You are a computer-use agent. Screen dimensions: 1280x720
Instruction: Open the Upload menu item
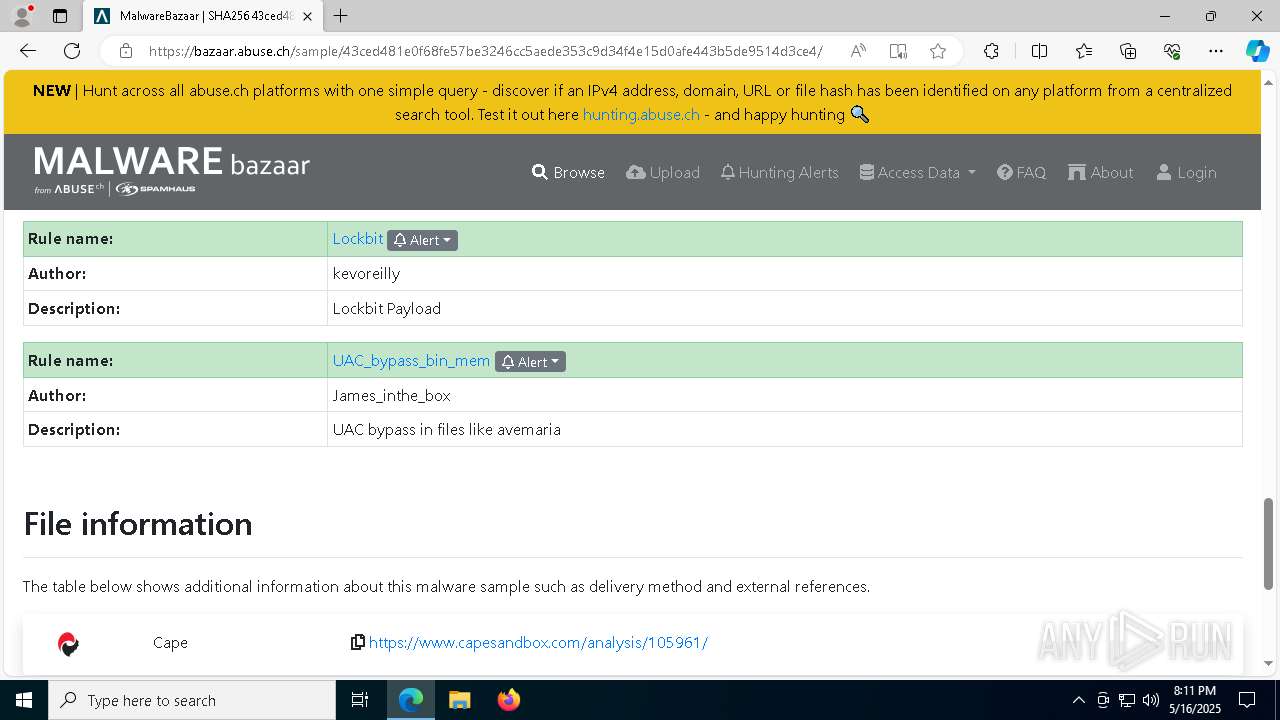point(663,172)
